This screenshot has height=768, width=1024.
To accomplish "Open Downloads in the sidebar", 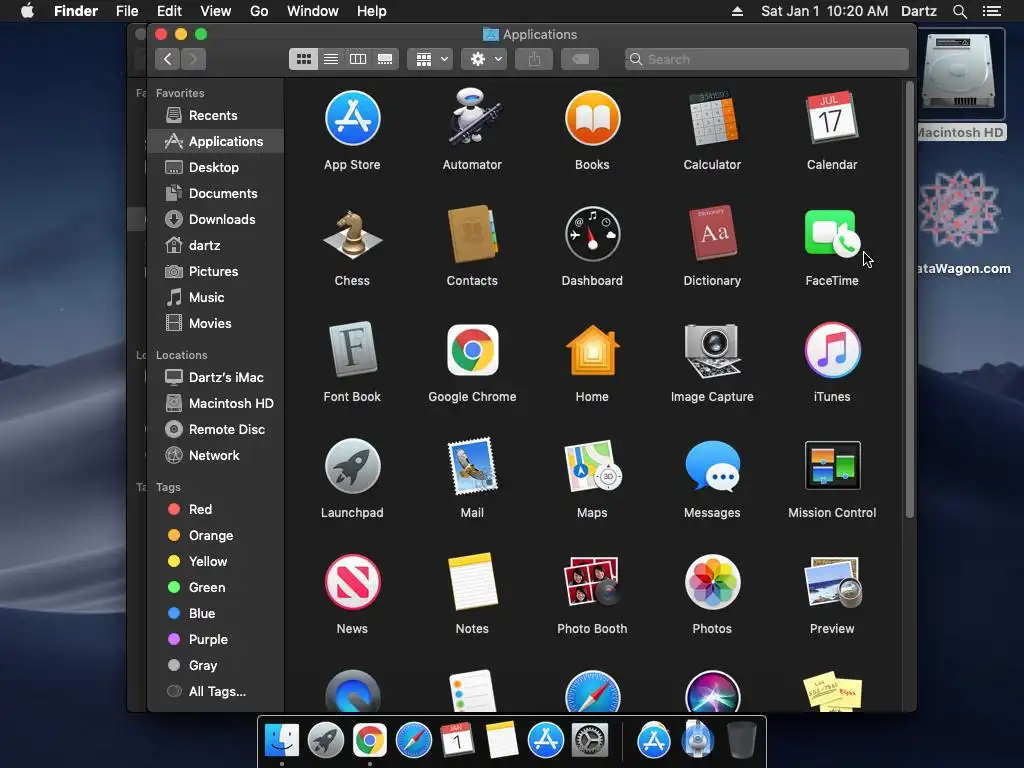I will (x=216, y=219).
